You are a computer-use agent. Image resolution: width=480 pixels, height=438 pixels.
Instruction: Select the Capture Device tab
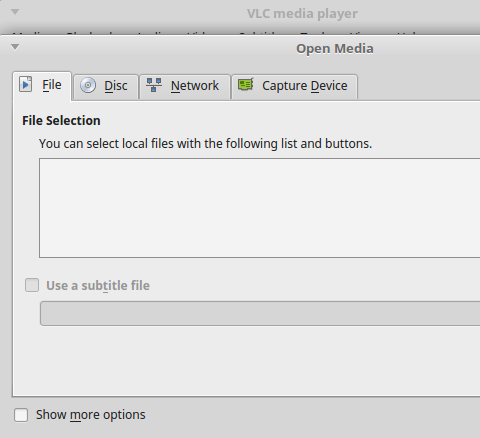(x=295, y=87)
